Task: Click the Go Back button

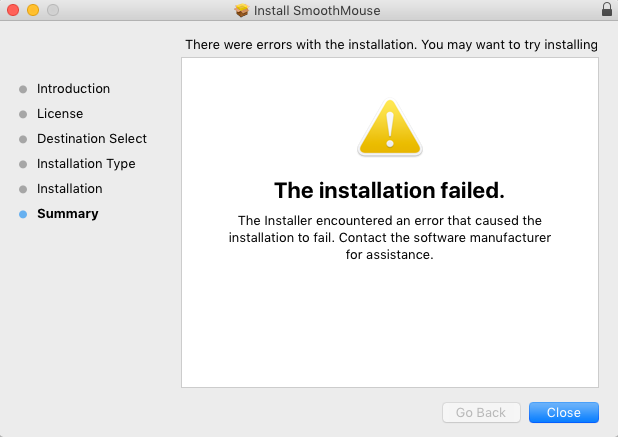Action: click(481, 412)
